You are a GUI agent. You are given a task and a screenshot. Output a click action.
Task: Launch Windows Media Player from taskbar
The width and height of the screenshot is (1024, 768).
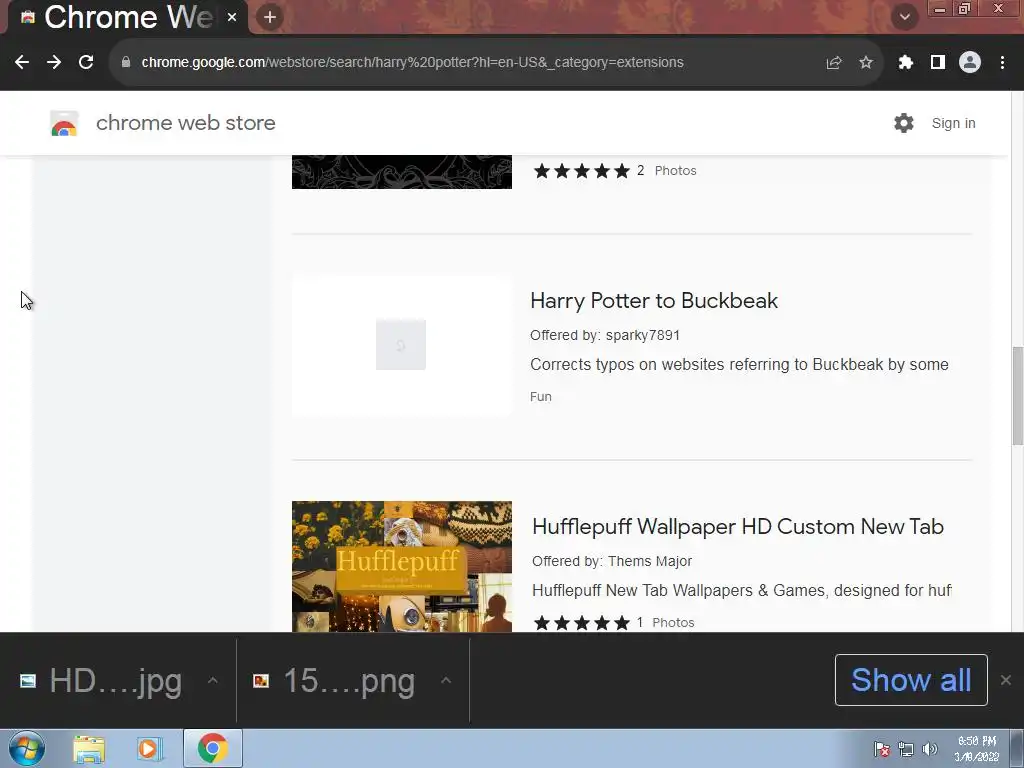pos(150,748)
